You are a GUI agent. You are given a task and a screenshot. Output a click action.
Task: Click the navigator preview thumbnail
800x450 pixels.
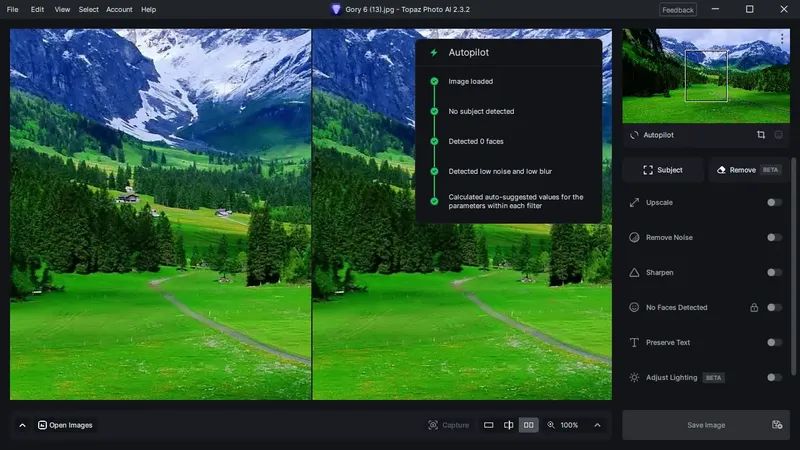tap(706, 76)
